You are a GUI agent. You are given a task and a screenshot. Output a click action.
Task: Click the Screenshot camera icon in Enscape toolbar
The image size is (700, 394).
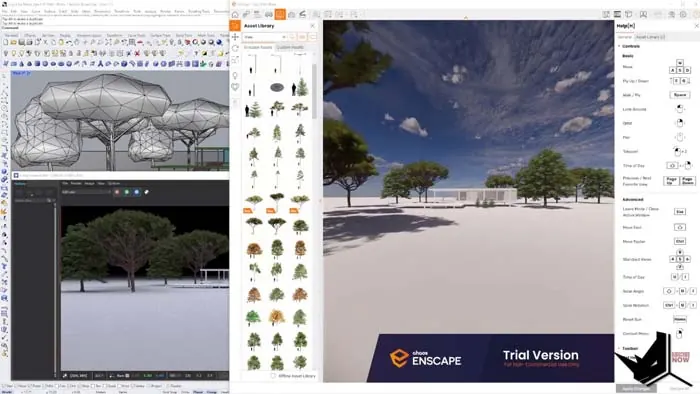coord(292,15)
